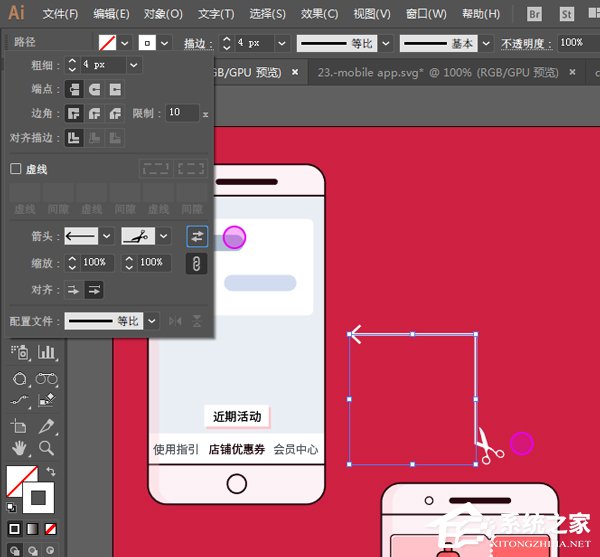Click swap arrowhead start and end button
600x557 pixels.
(x=197, y=236)
